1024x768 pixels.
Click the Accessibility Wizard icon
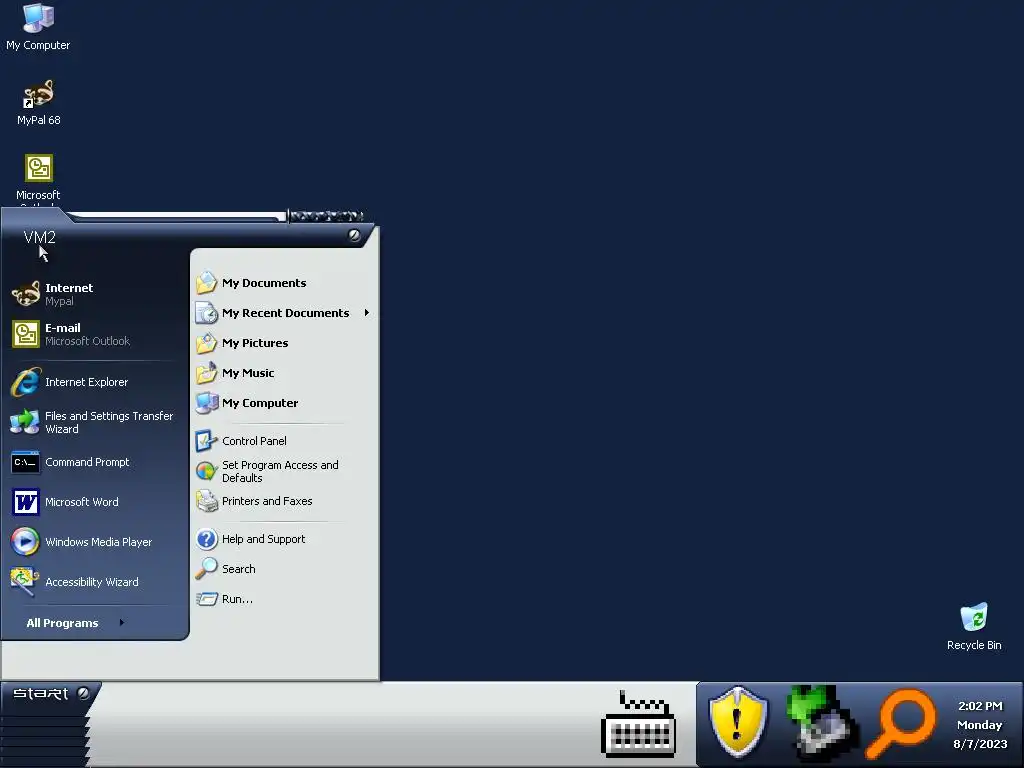coord(25,582)
